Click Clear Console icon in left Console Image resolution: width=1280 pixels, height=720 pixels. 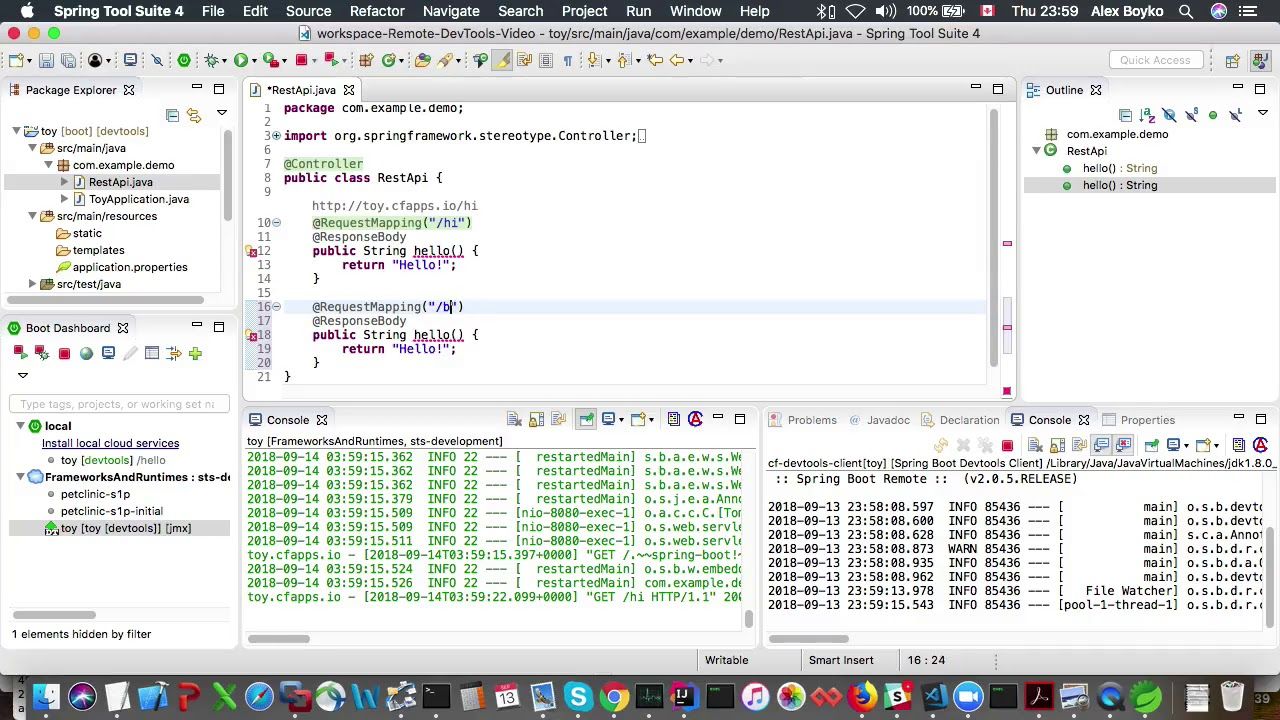tap(514, 420)
